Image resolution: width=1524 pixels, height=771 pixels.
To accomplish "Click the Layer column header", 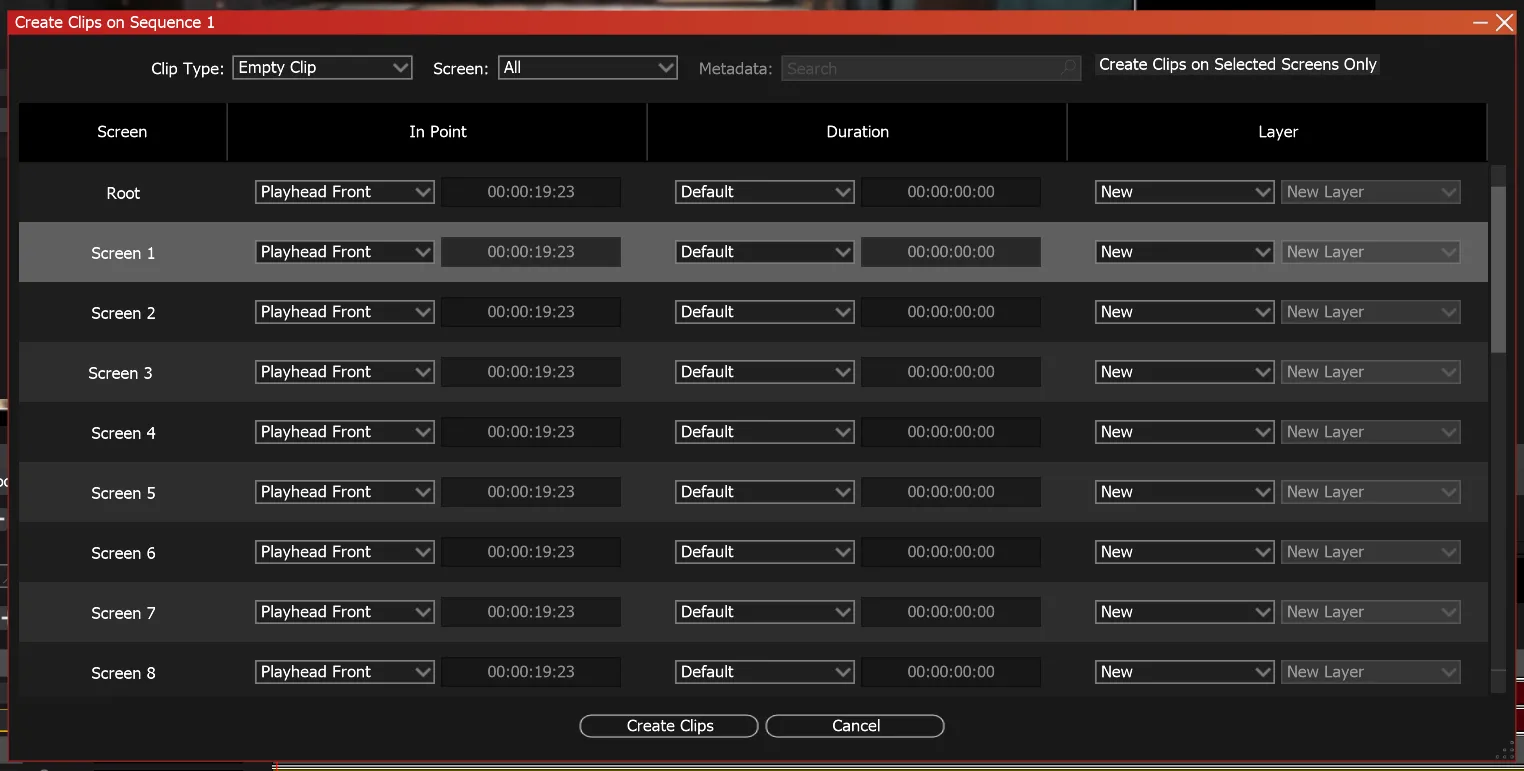I will point(1278,132).
